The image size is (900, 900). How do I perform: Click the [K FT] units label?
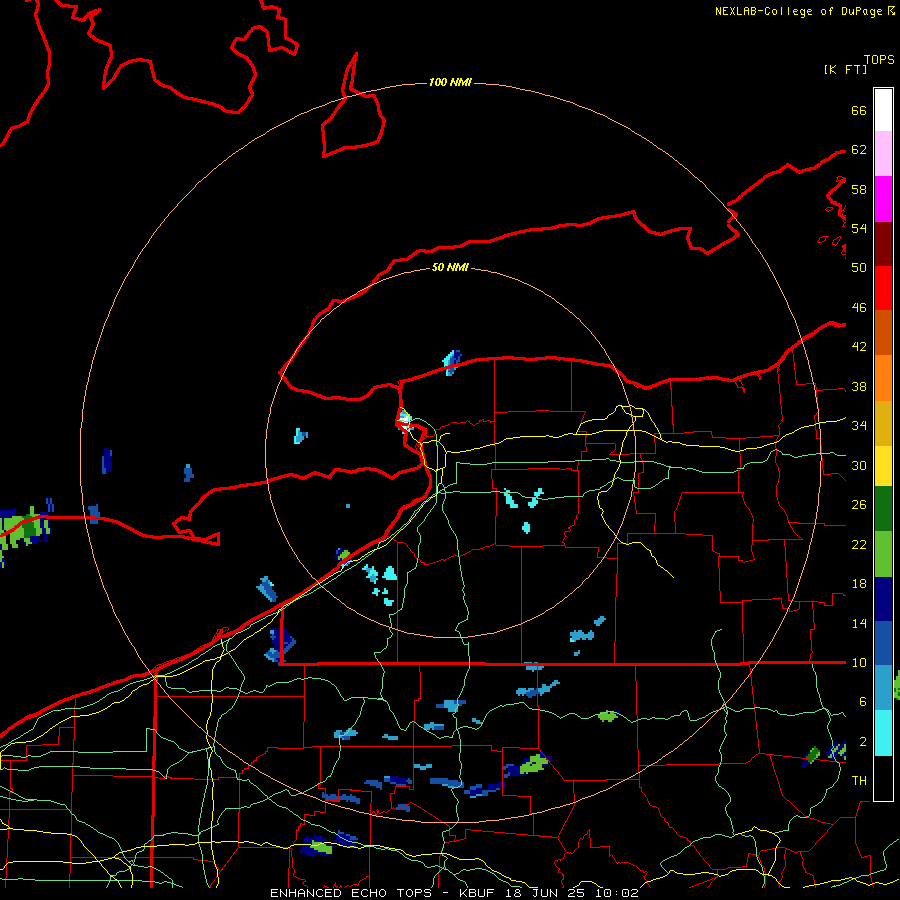845,69
